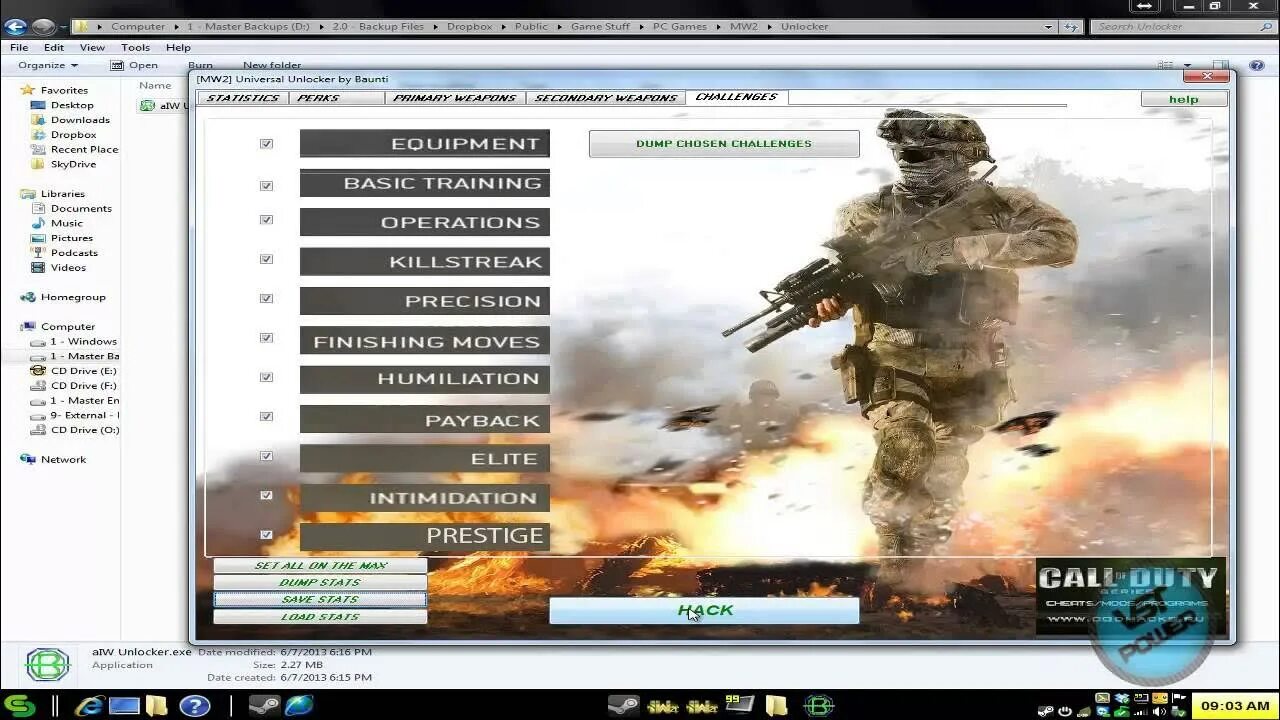Screen dimensions: 1280x720
Task: Click the Explorer back arrow button
Action: click(x=15, y=27)
